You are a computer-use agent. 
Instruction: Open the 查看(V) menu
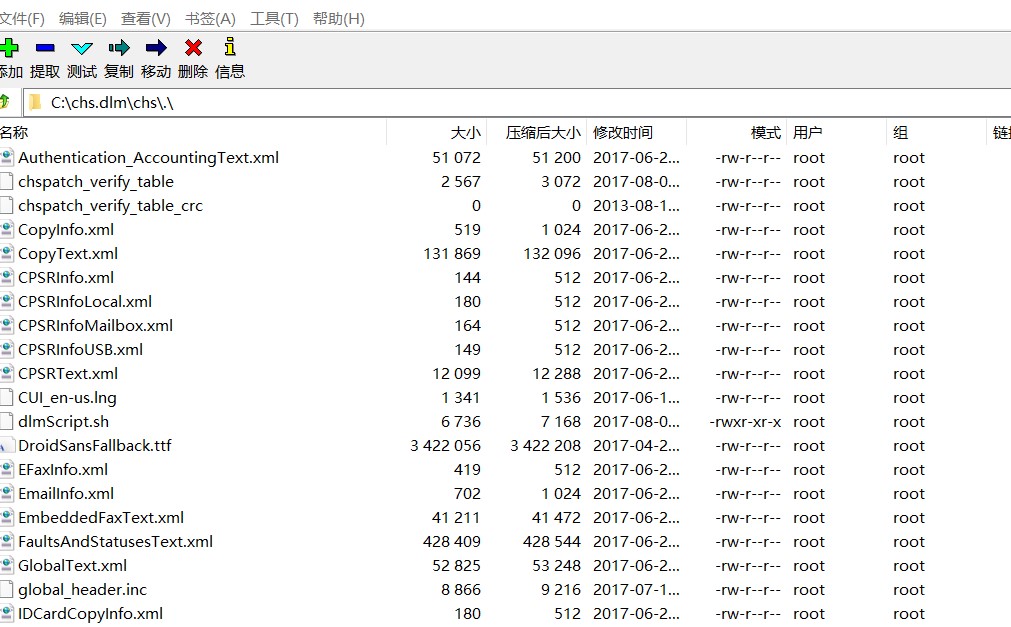click(146, 19)
